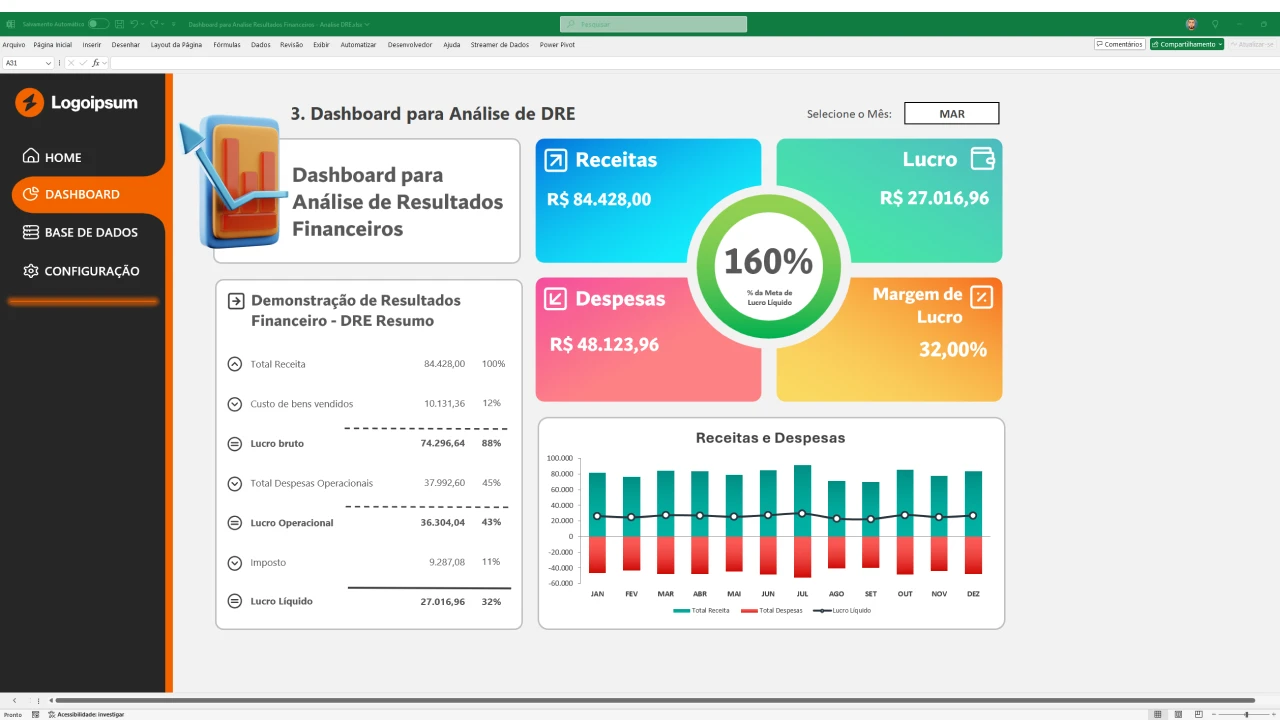Open the Power Pivot ribbon tab
The image size is (1280, 720).
click(557, 45)
